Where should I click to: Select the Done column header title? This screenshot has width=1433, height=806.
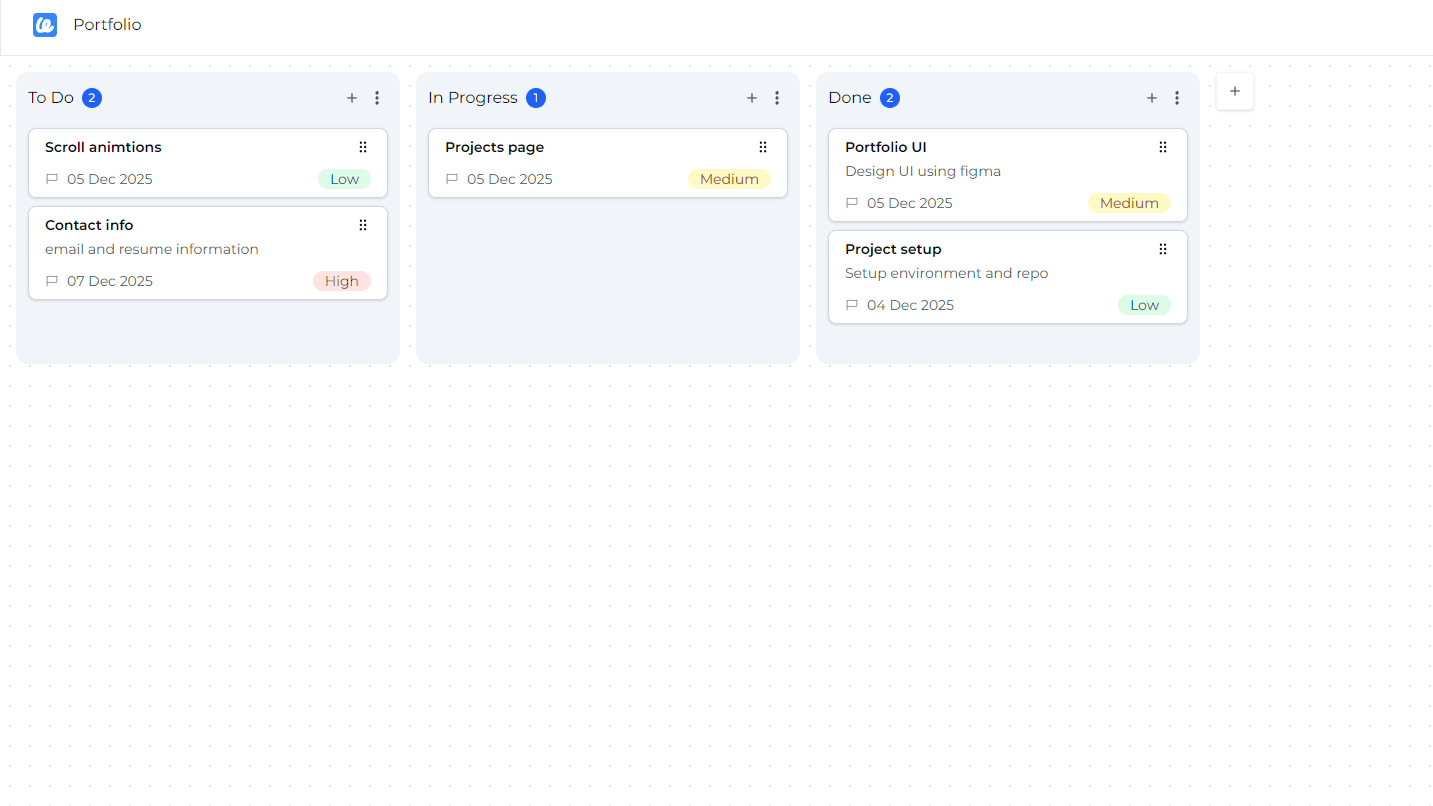pyautogui.click(x=850, y=98)
